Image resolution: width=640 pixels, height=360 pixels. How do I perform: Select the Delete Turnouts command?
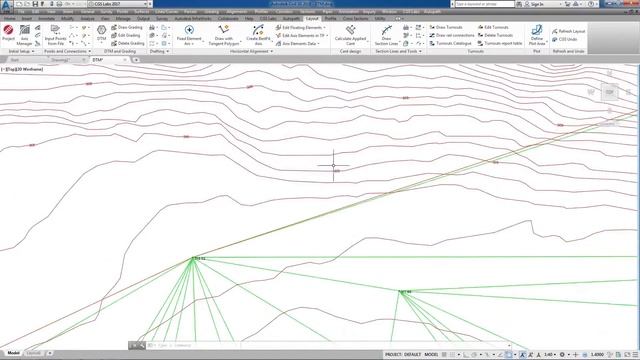click(x=495, y=36)
